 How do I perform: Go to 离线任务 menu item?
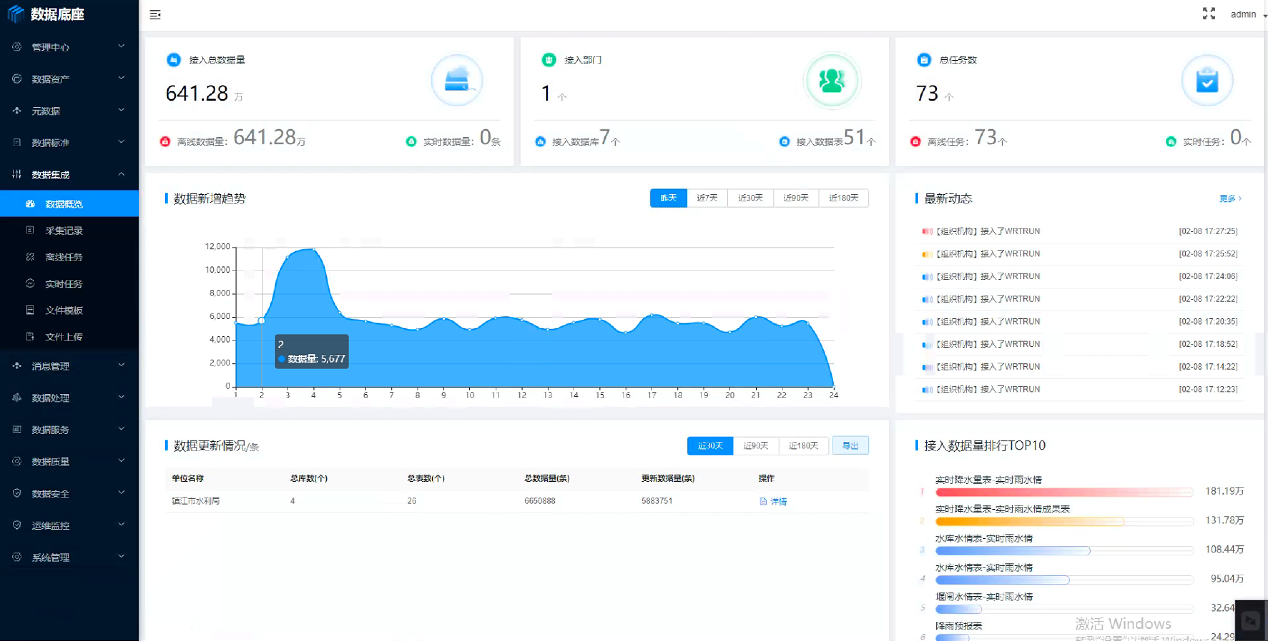[64, 257]
